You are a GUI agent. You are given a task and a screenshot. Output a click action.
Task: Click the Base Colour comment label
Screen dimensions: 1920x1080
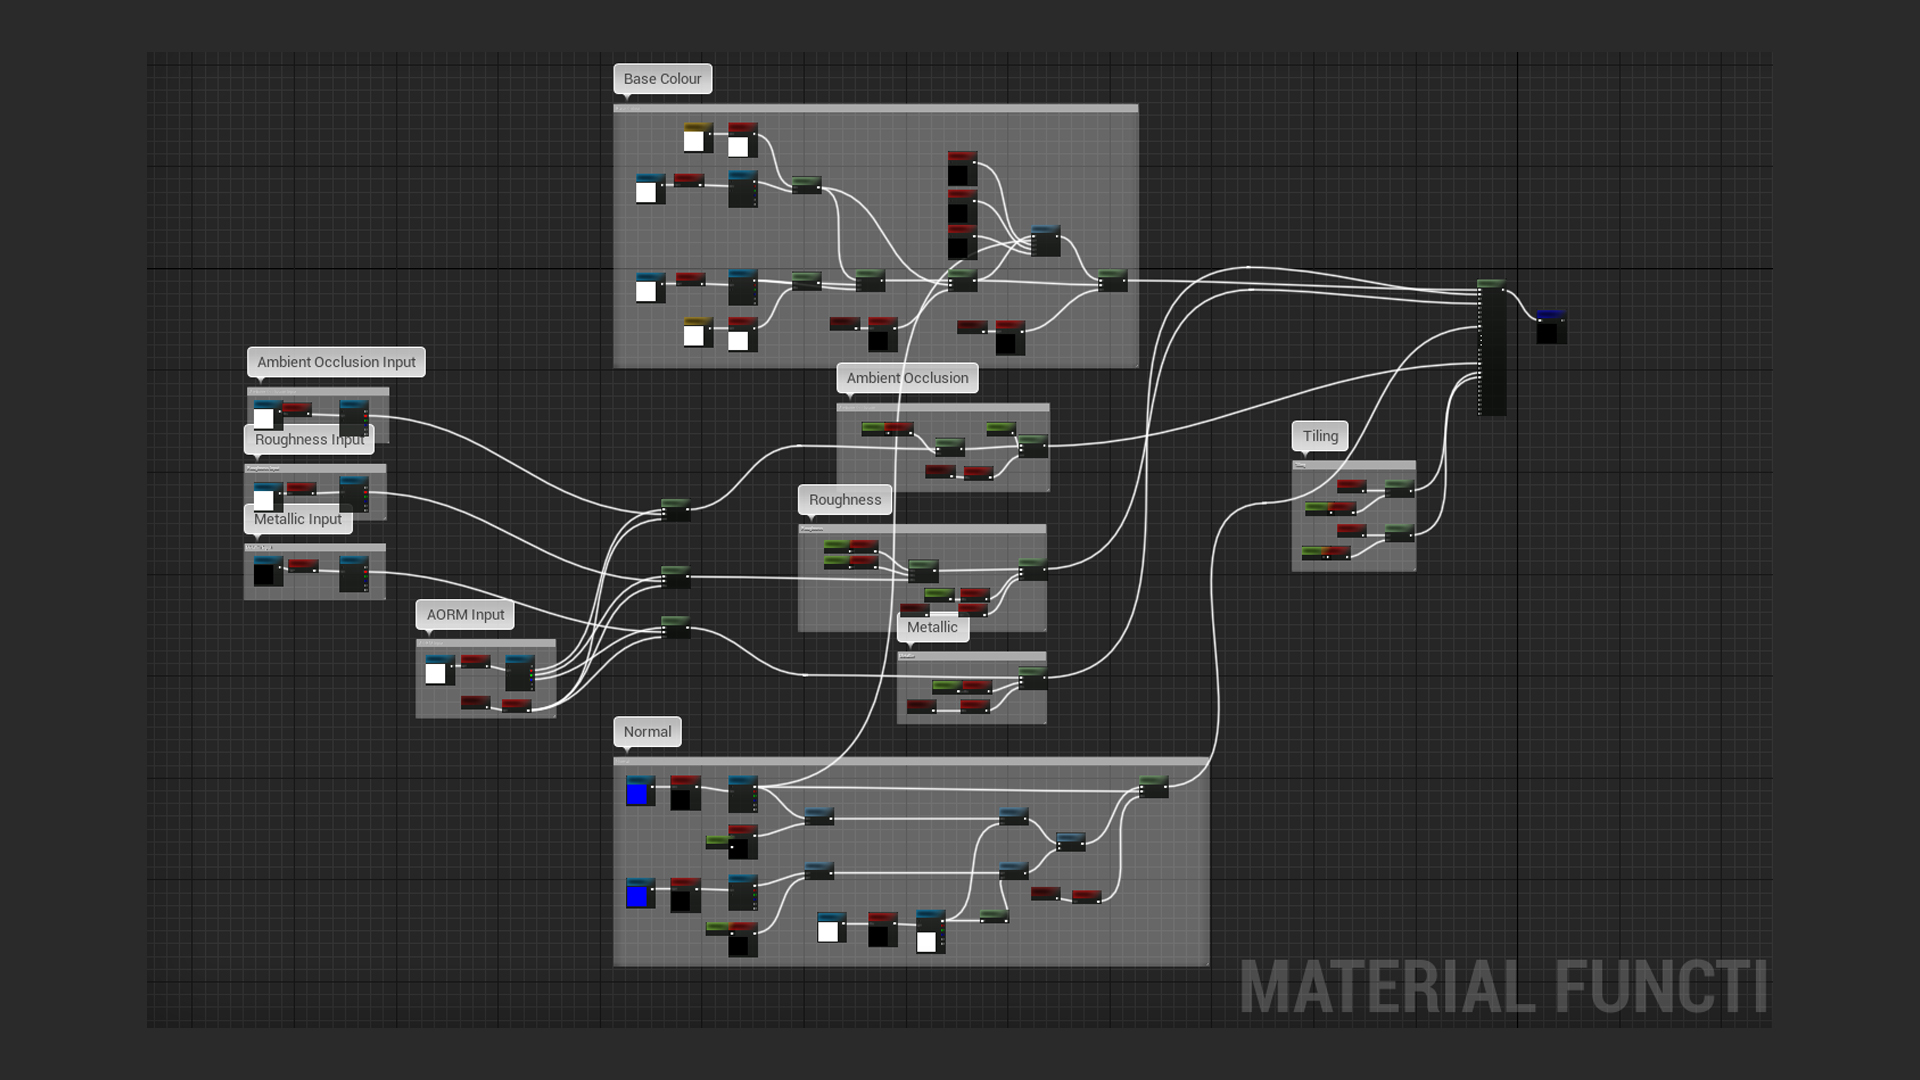662,79
